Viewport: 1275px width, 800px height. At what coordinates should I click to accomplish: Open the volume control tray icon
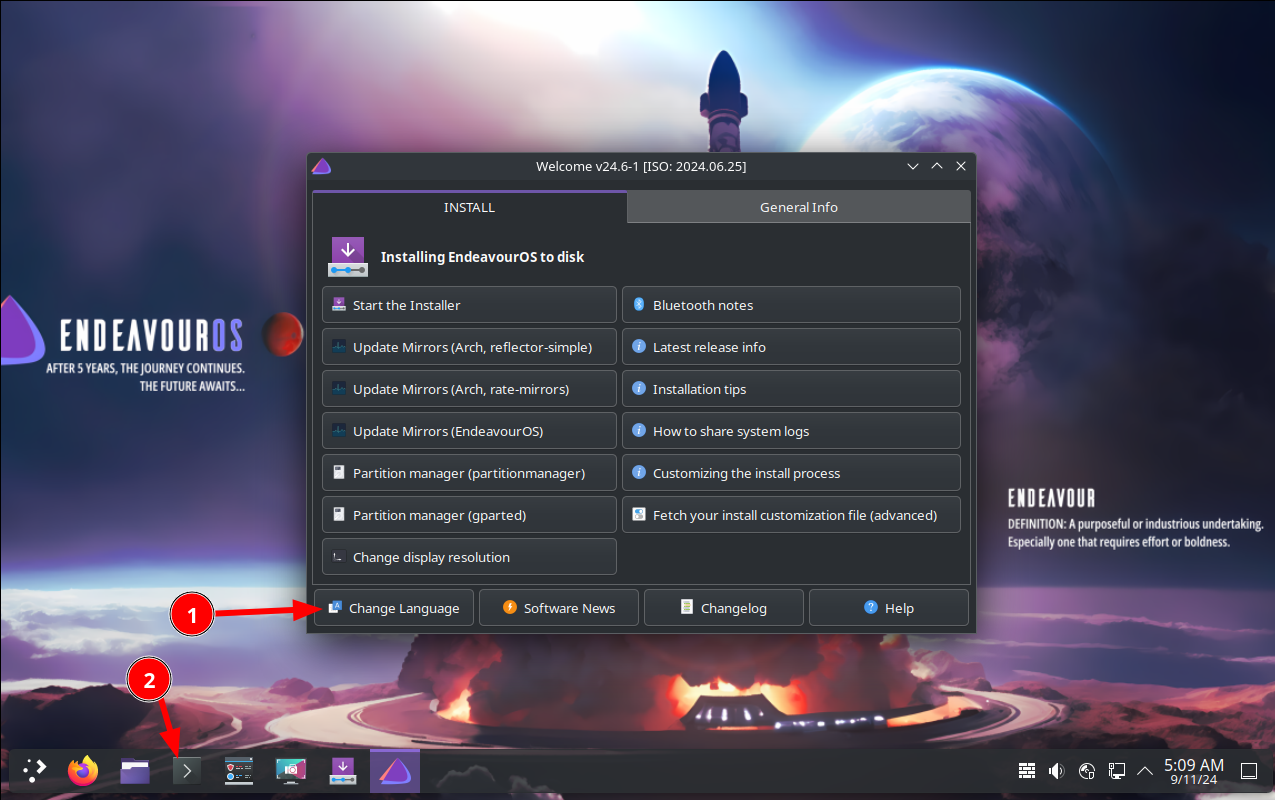tap(1056, 770)
